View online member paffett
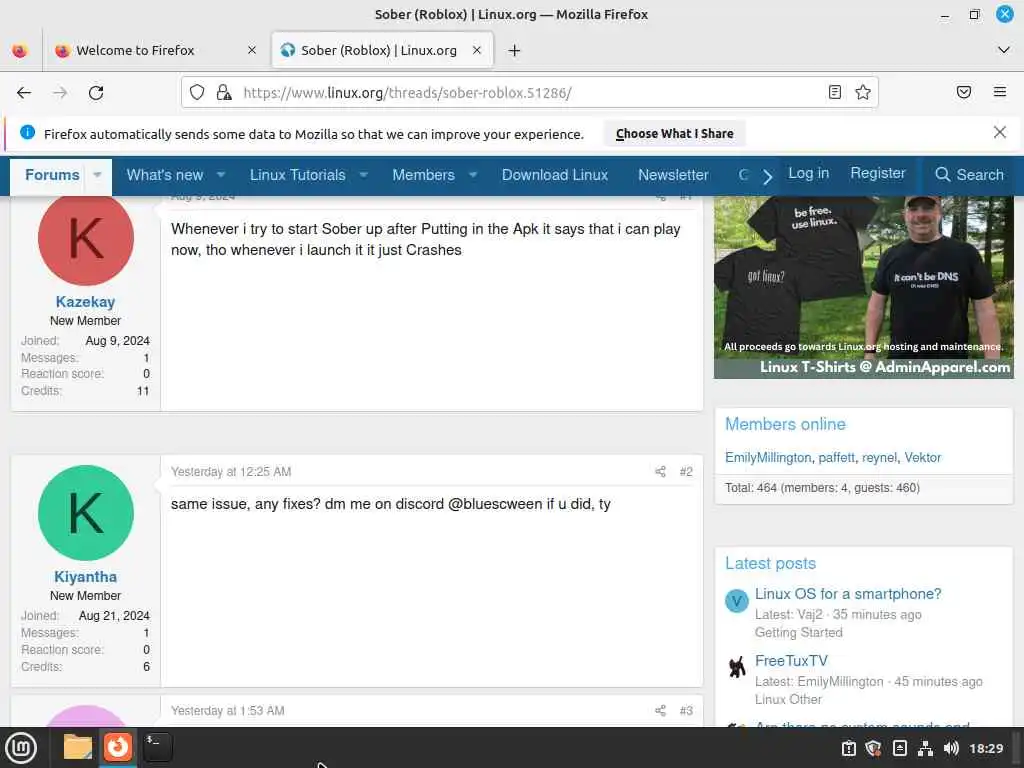 point(836,457)
